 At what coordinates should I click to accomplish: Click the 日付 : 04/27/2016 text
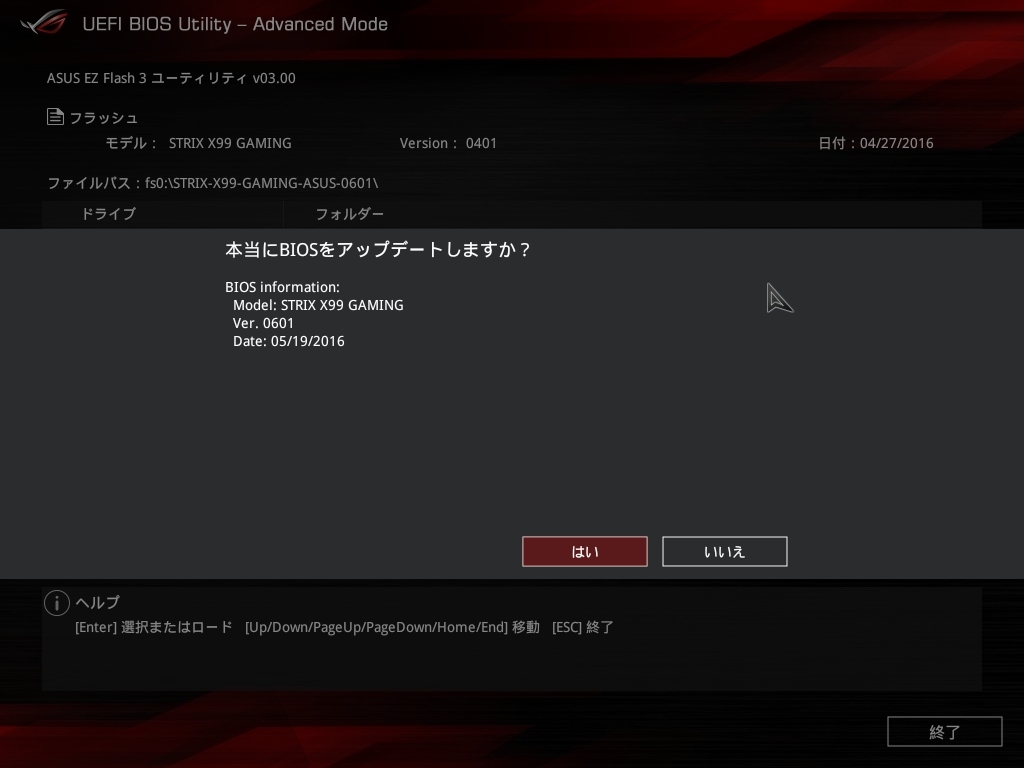click(876, 143)
